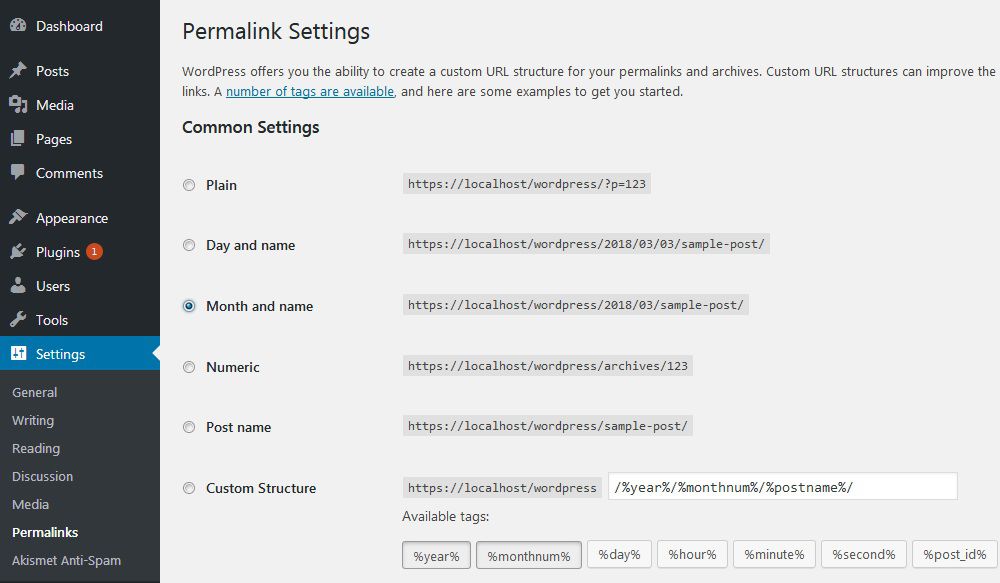
Task: Click the Plugins plug icon
Action: [x=18, y=251]
